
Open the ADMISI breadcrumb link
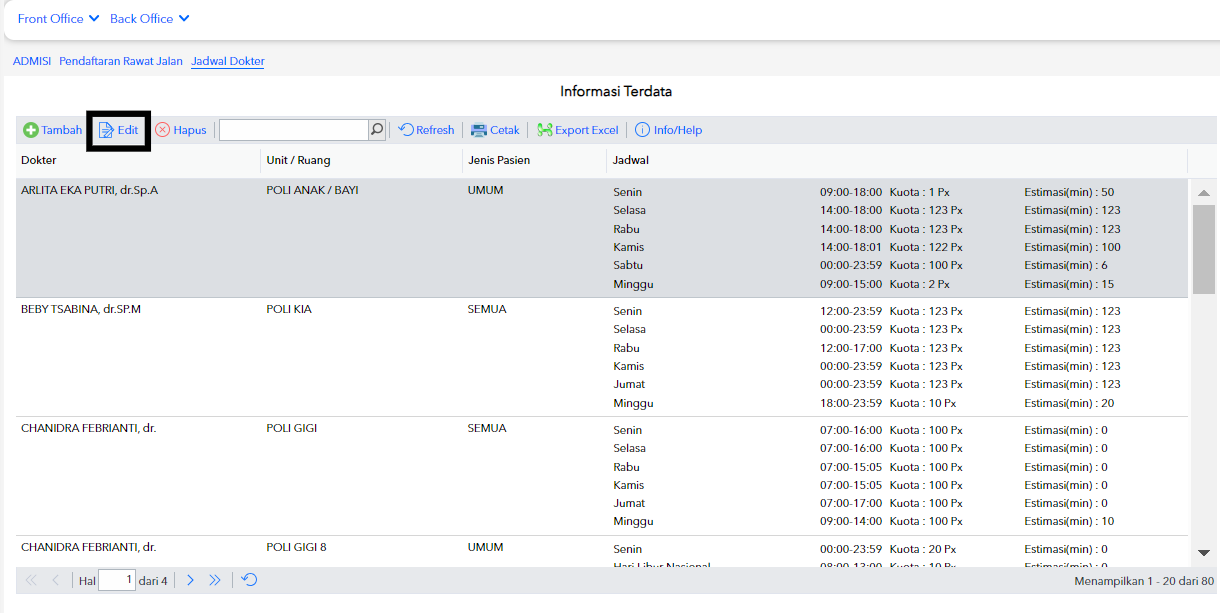[x=32, y=61]
